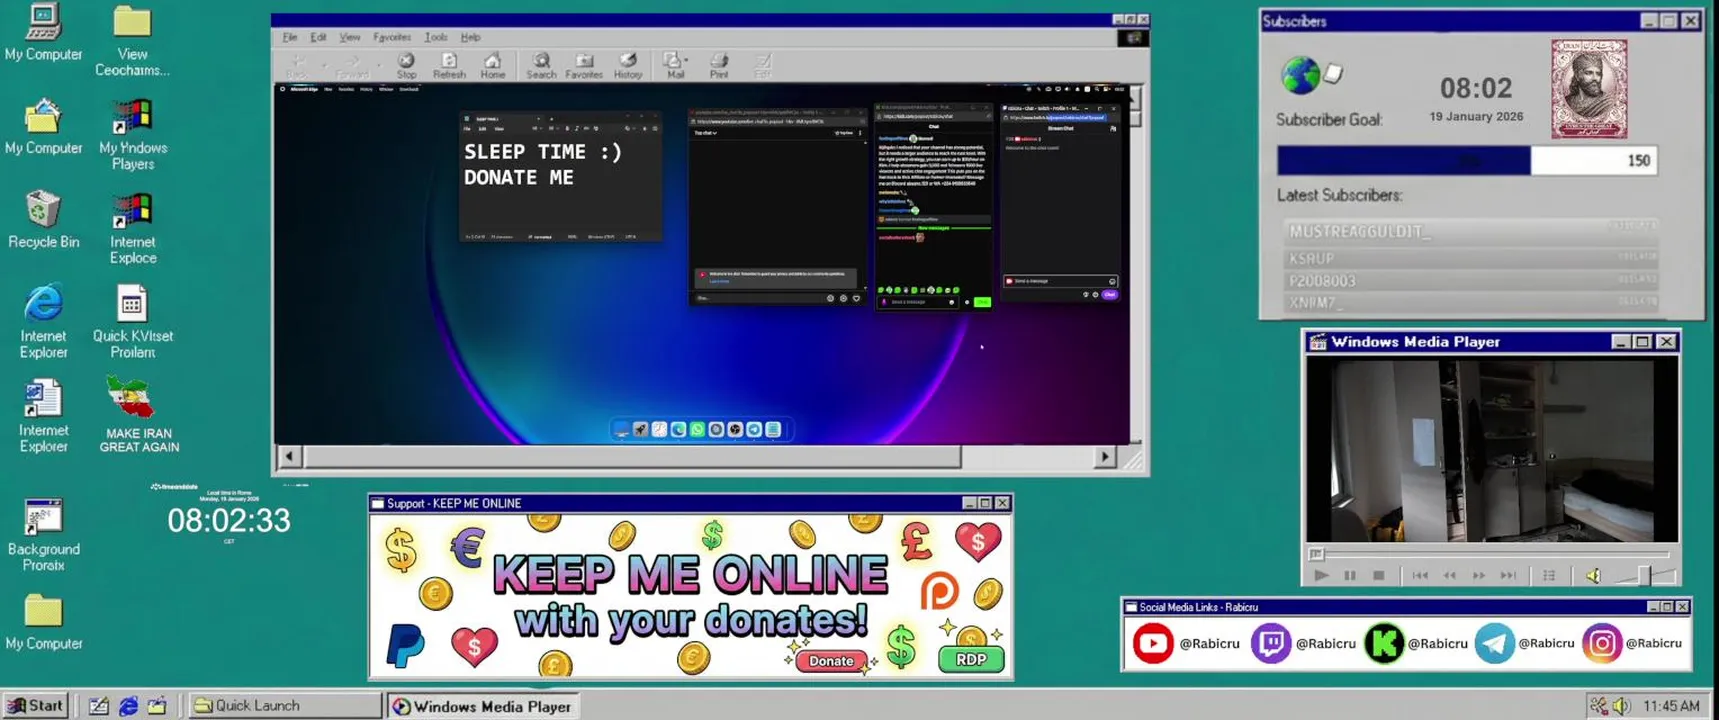This screenshot has height=720, width=1719.
Task: Mute Media Player with speaker icon
Action: tap(1593, 575)
